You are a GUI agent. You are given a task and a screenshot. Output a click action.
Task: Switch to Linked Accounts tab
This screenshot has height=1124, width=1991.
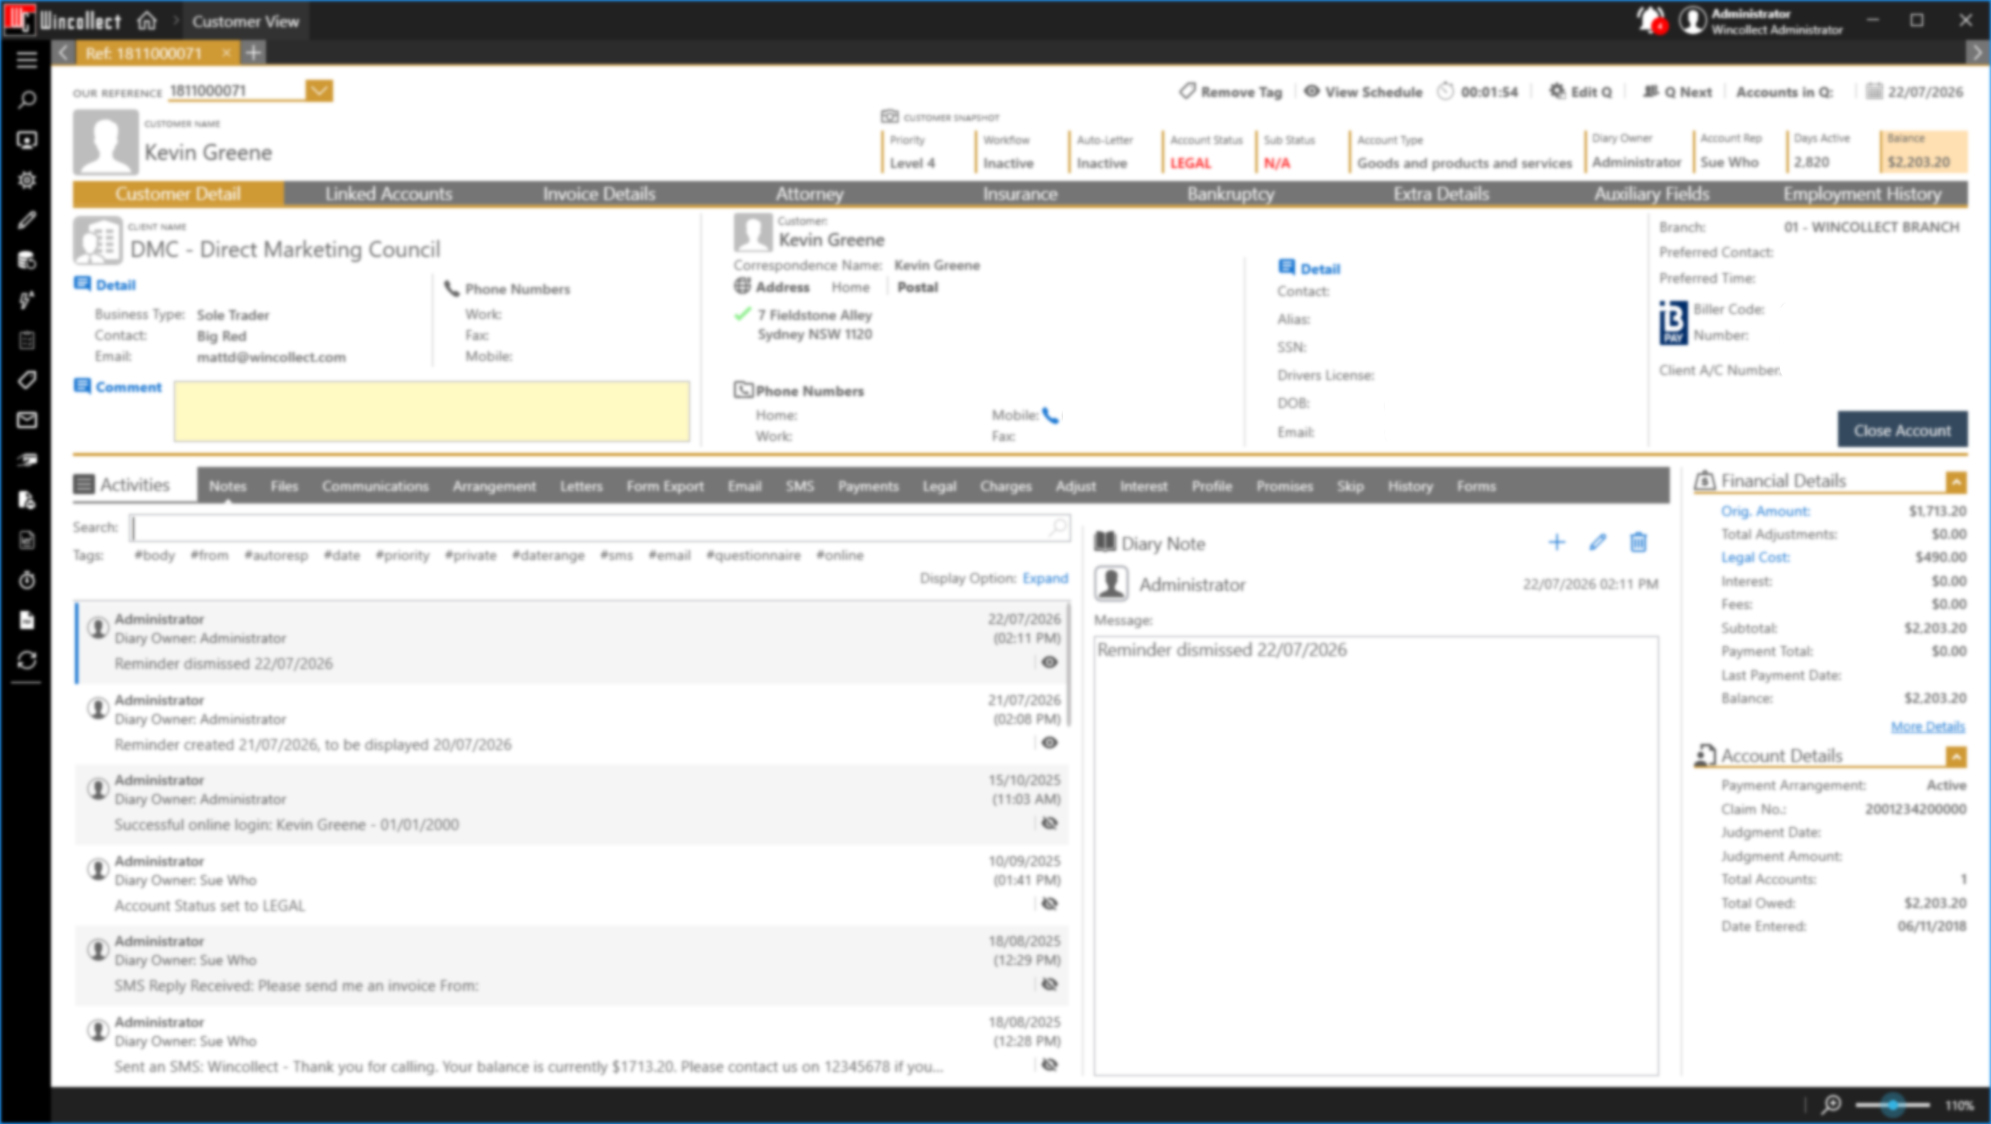coord(388,194)
